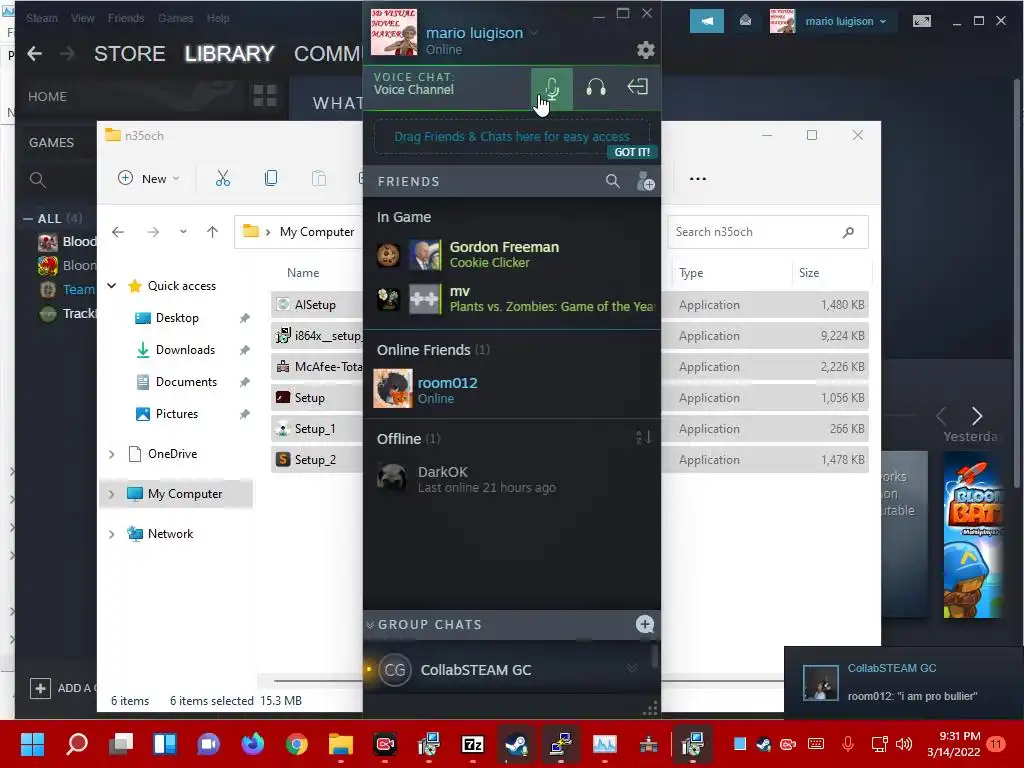Viewport: 1024px width, 768px height.
Task: Expand CollabSTEAM GC chevron in group chats
Action: [632, 668]
